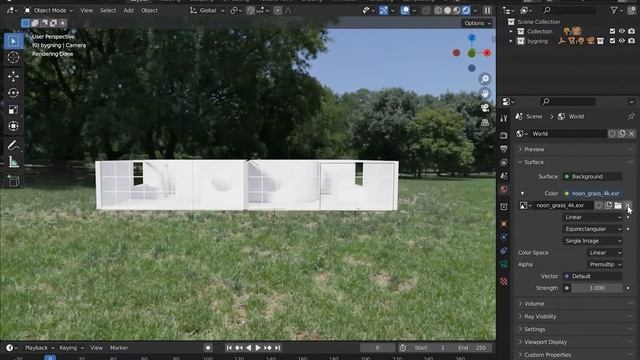This screenshot has width=640, height=360.
Task: Open the Equirectangular projection dropdown
Action: click(x=593, y=229)
